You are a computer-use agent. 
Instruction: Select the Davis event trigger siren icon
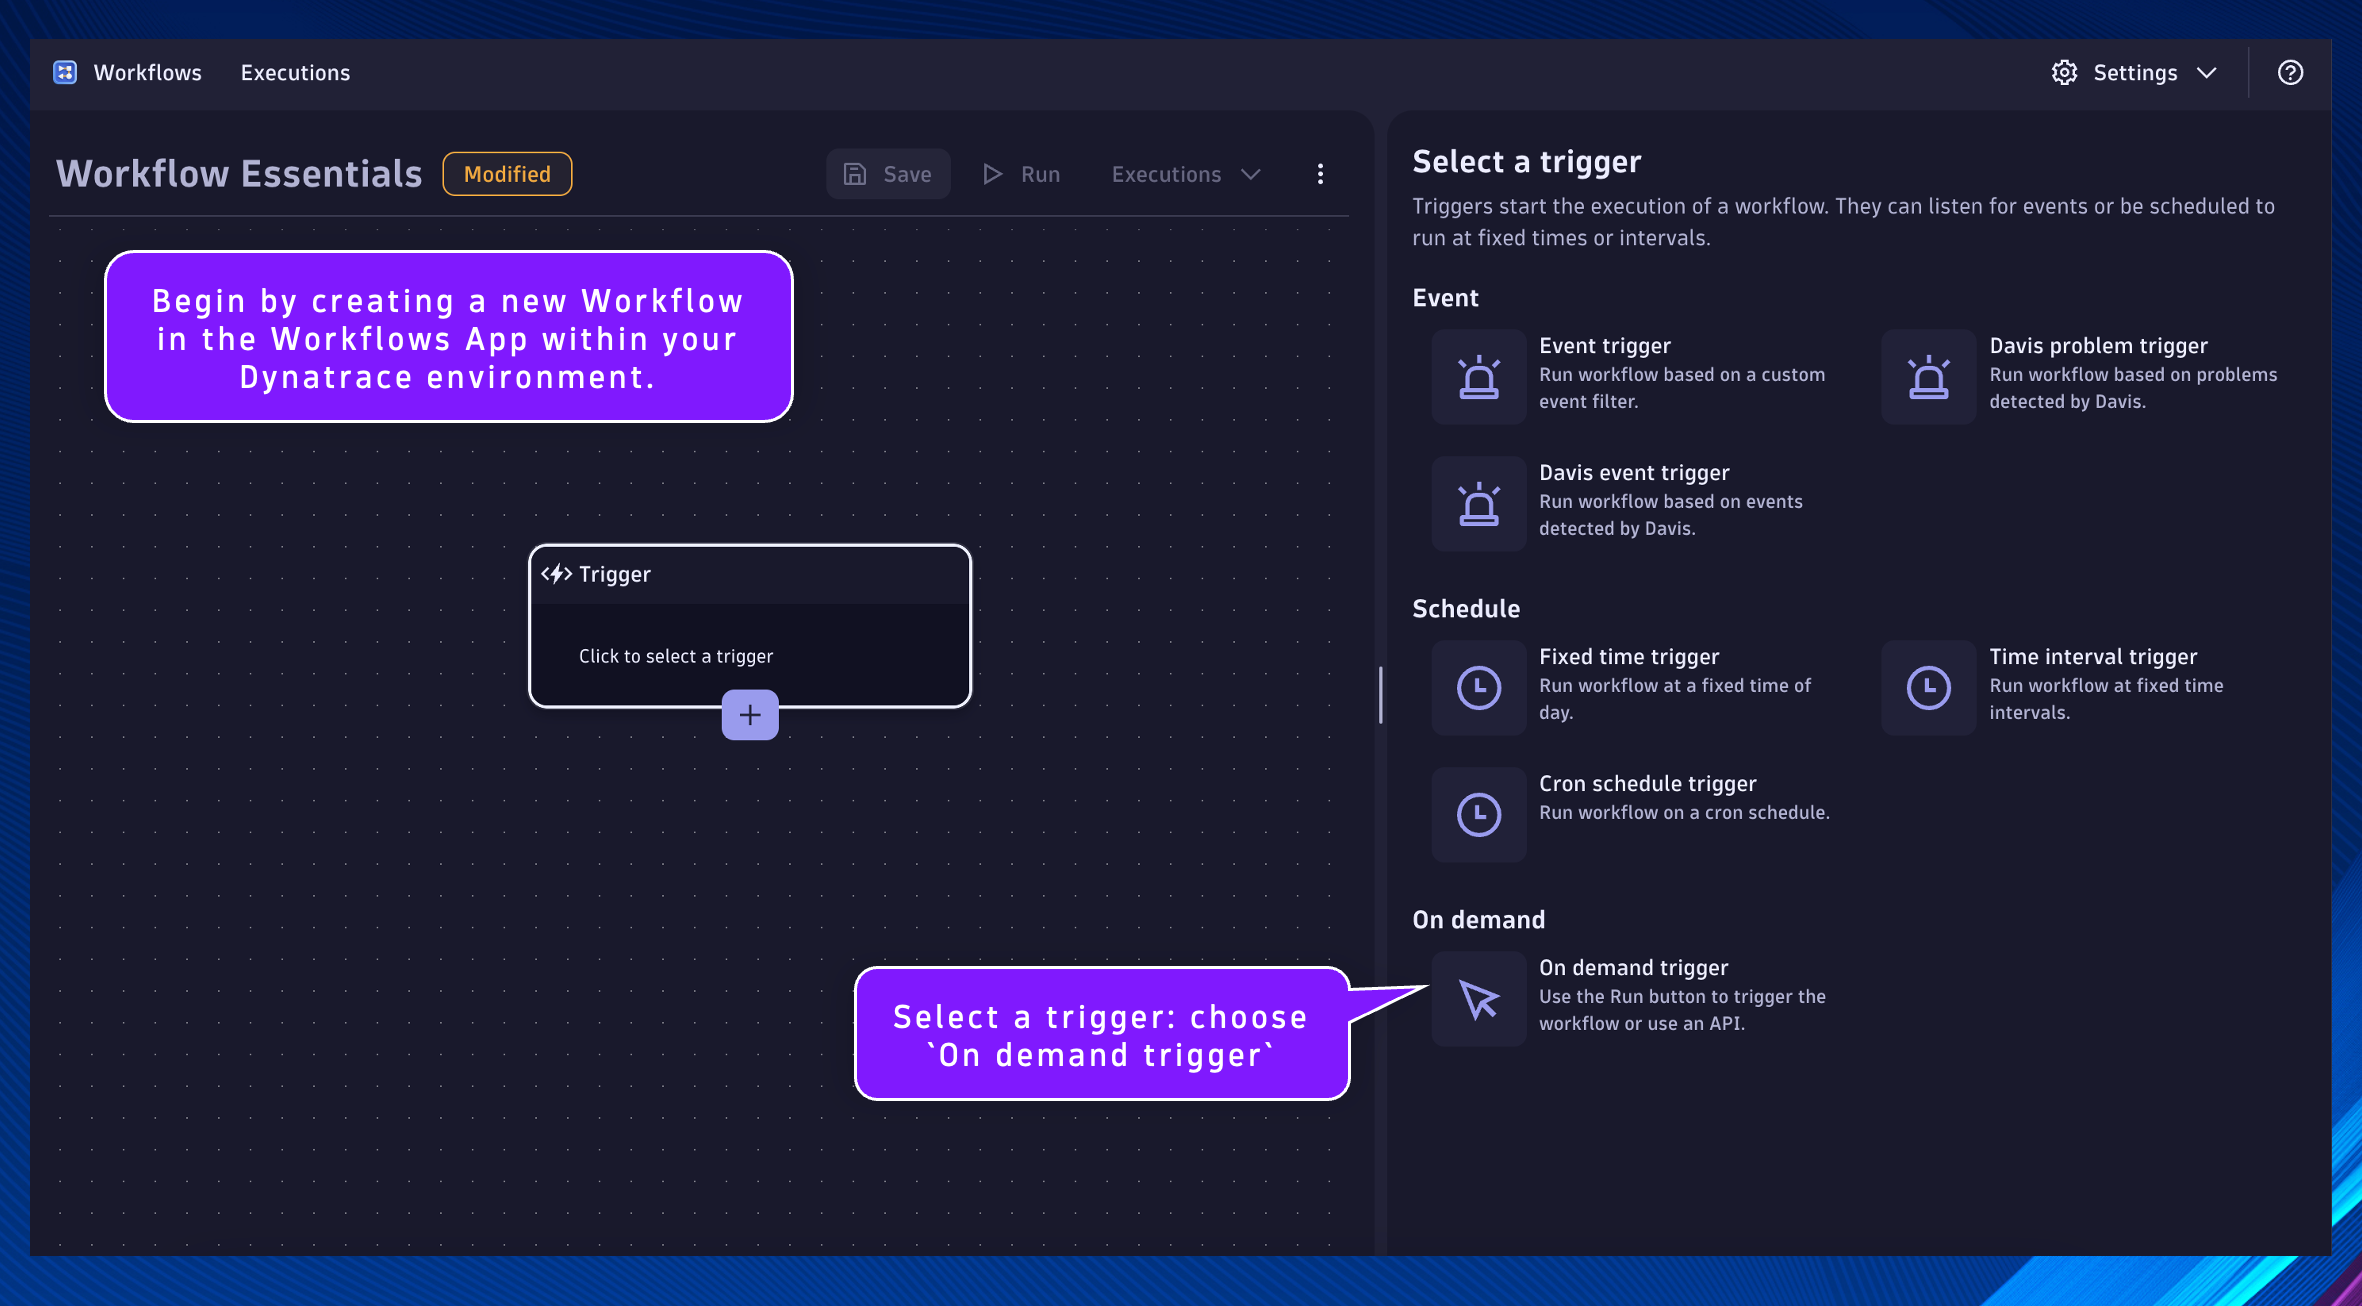click(1479, 504)
